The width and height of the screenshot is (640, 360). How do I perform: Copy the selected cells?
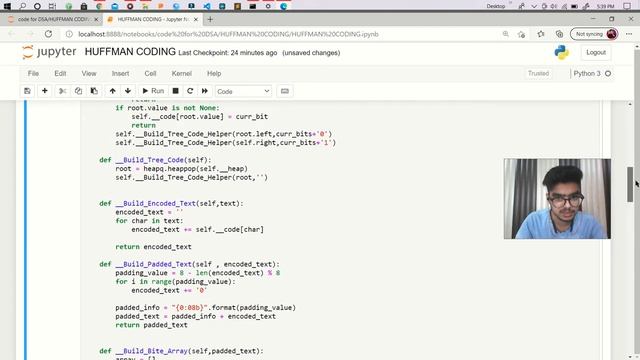pyautogui.click(x=78, y=91)
